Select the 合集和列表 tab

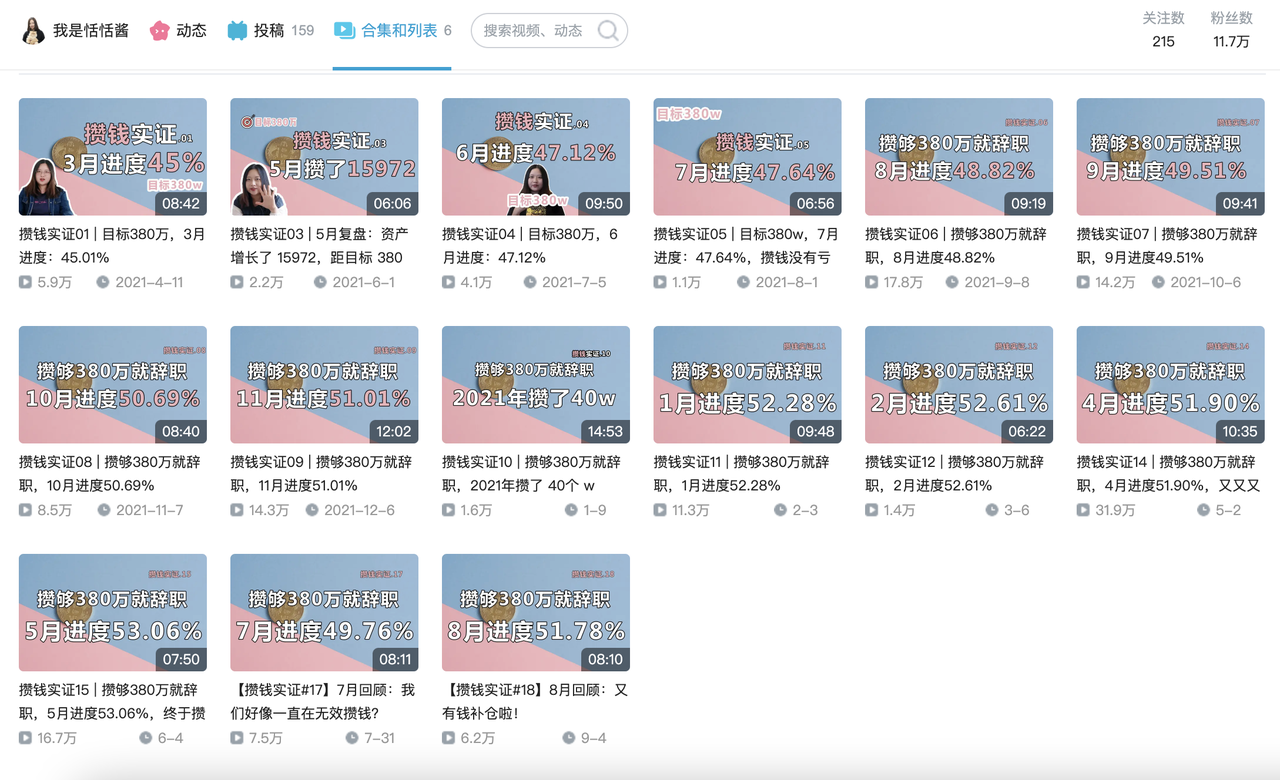(399, 31)
